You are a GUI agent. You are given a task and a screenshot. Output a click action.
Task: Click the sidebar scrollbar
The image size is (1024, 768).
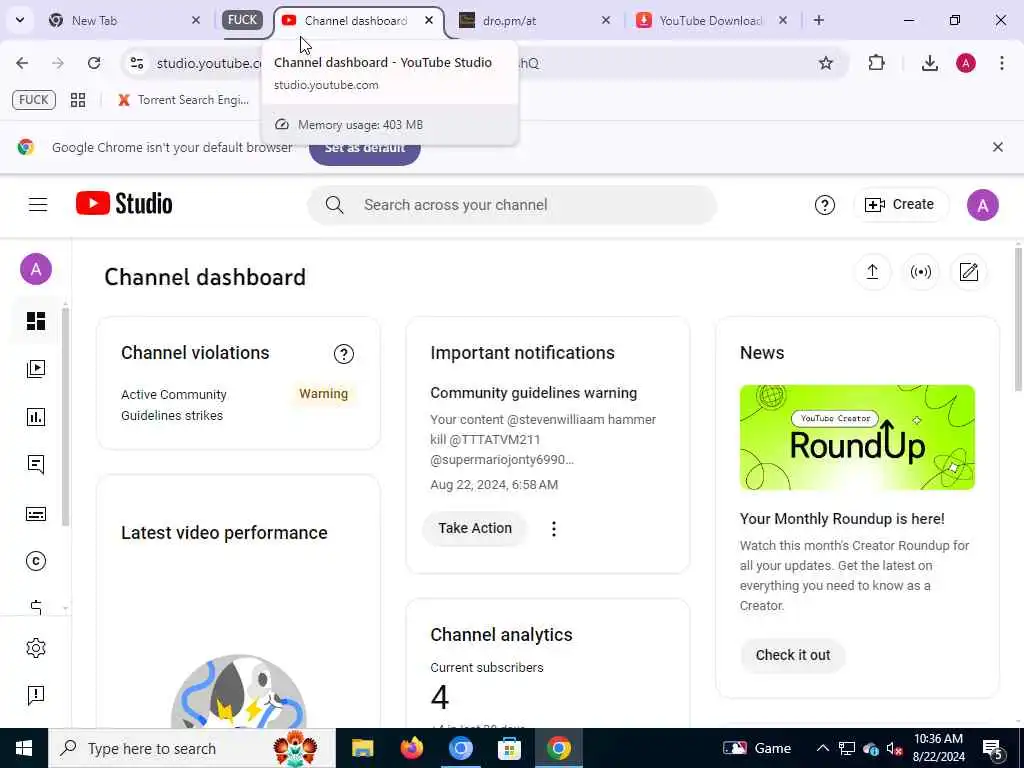65,417
